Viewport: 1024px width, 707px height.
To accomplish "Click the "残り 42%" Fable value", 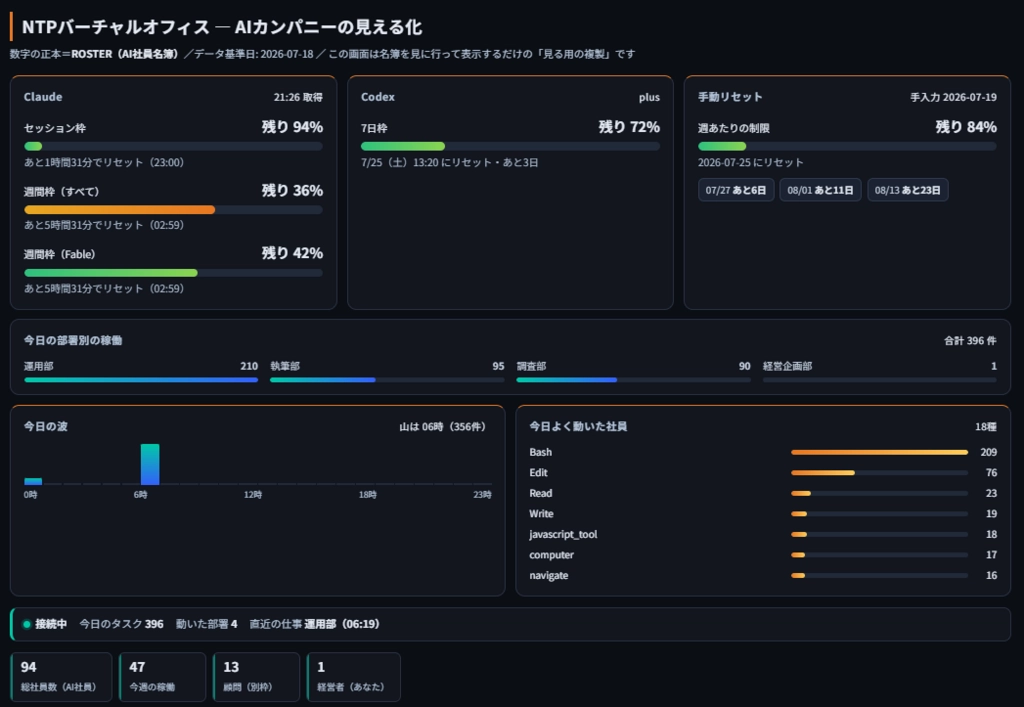I will point(292,253).
